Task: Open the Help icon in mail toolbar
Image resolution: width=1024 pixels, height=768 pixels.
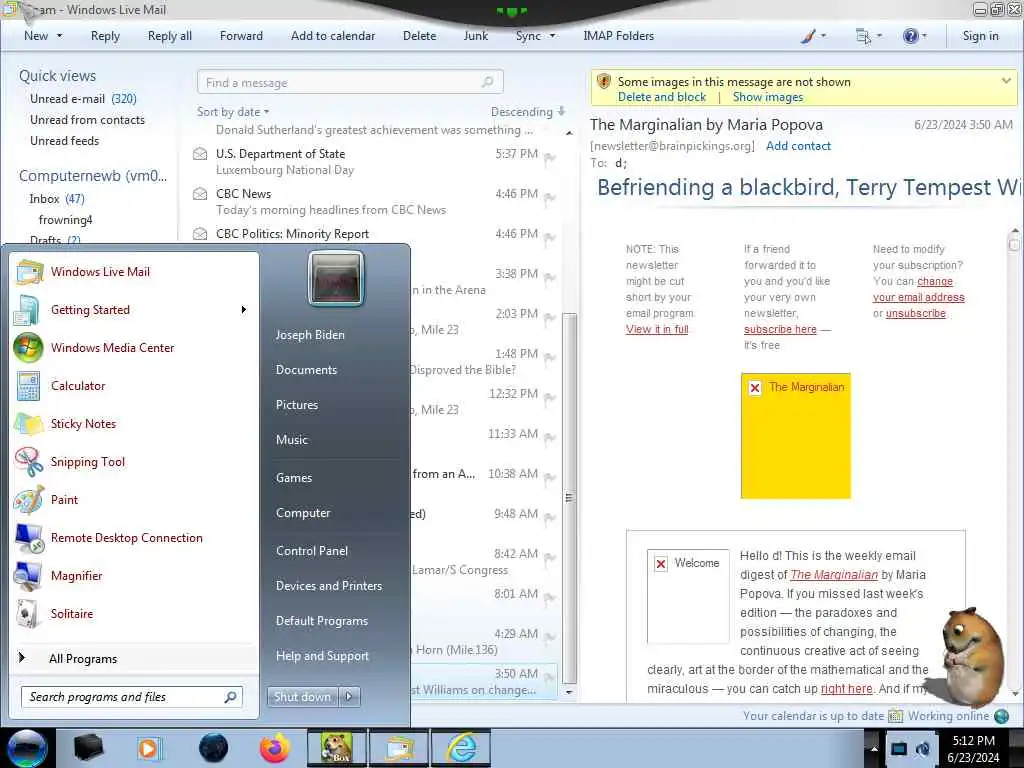Action: (910, 36)
